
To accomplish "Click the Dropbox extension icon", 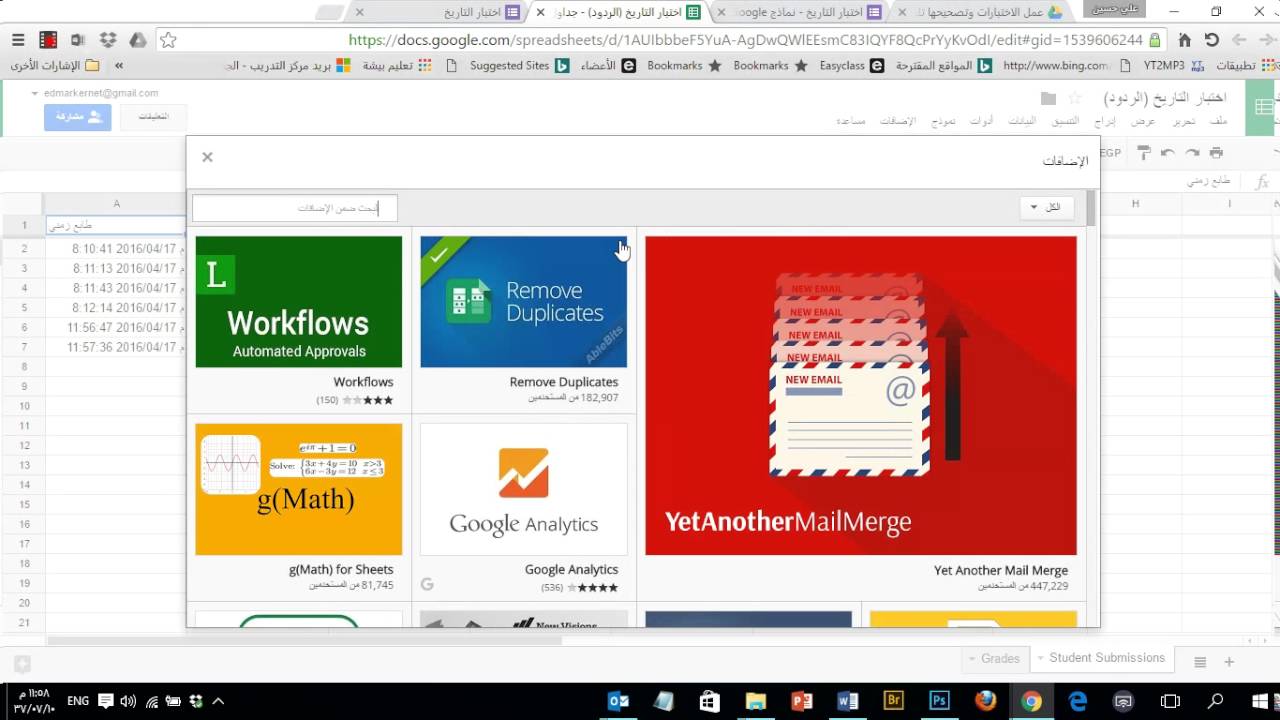I will click(x=108, y=40).
